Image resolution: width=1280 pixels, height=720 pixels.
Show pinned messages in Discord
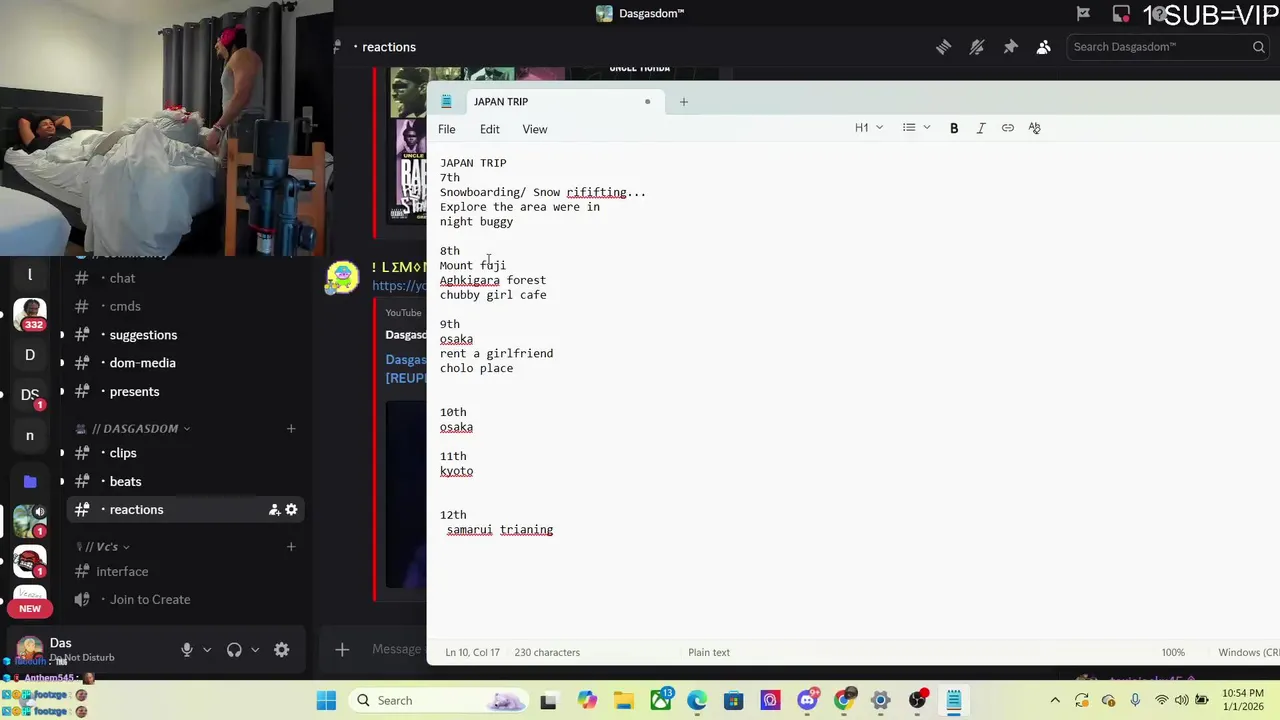[x=1010, y=47]
